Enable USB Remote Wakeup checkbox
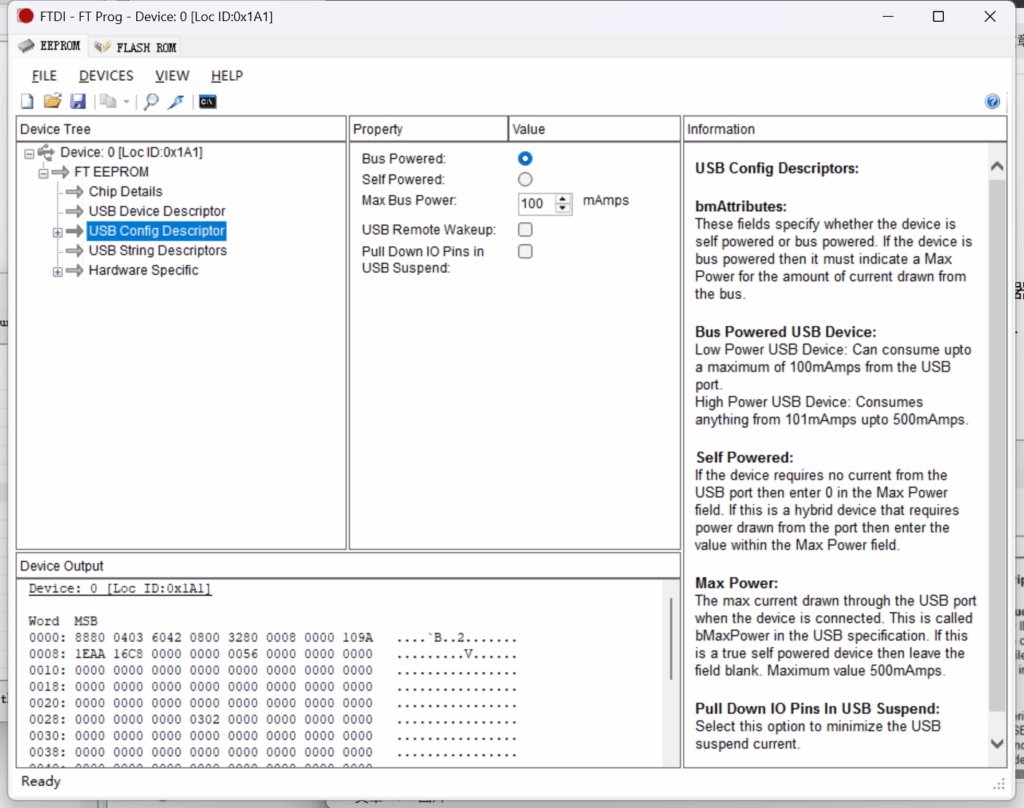The image size is (1024, 808). (x=525, y=230)
